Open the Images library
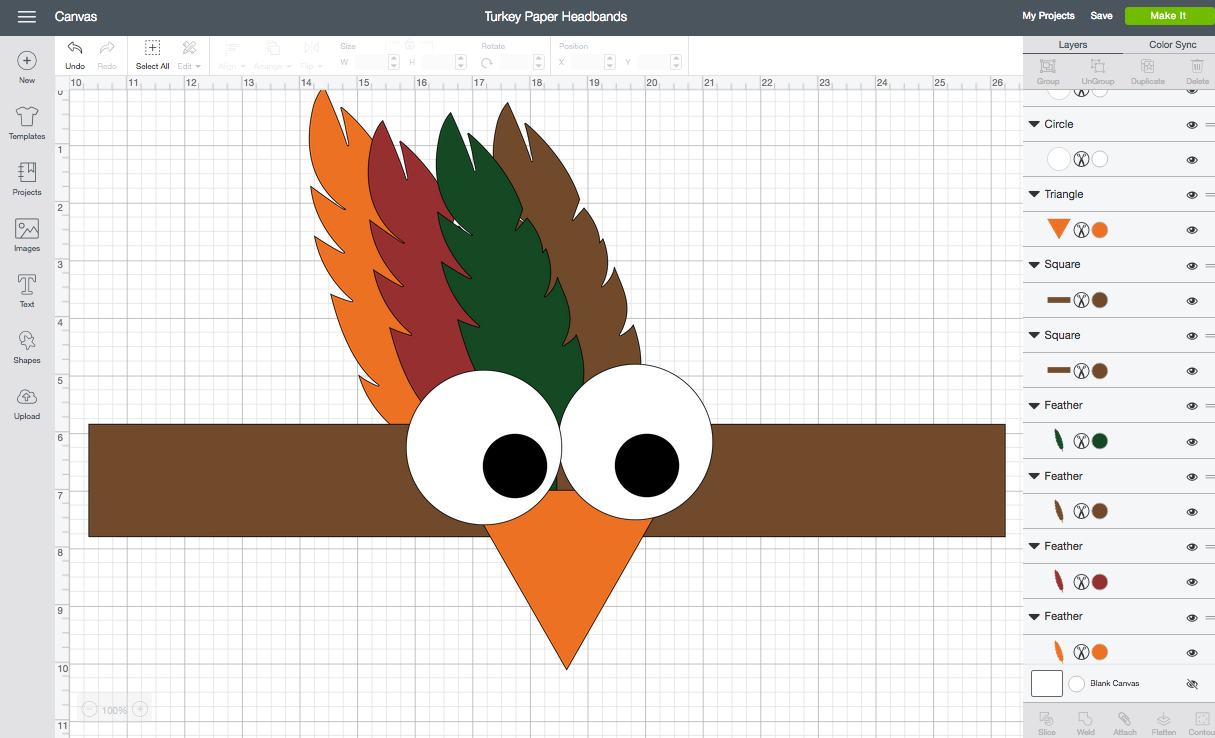Screen dimensions: 1215x738 pyautogui.click(x=27, y=236)
